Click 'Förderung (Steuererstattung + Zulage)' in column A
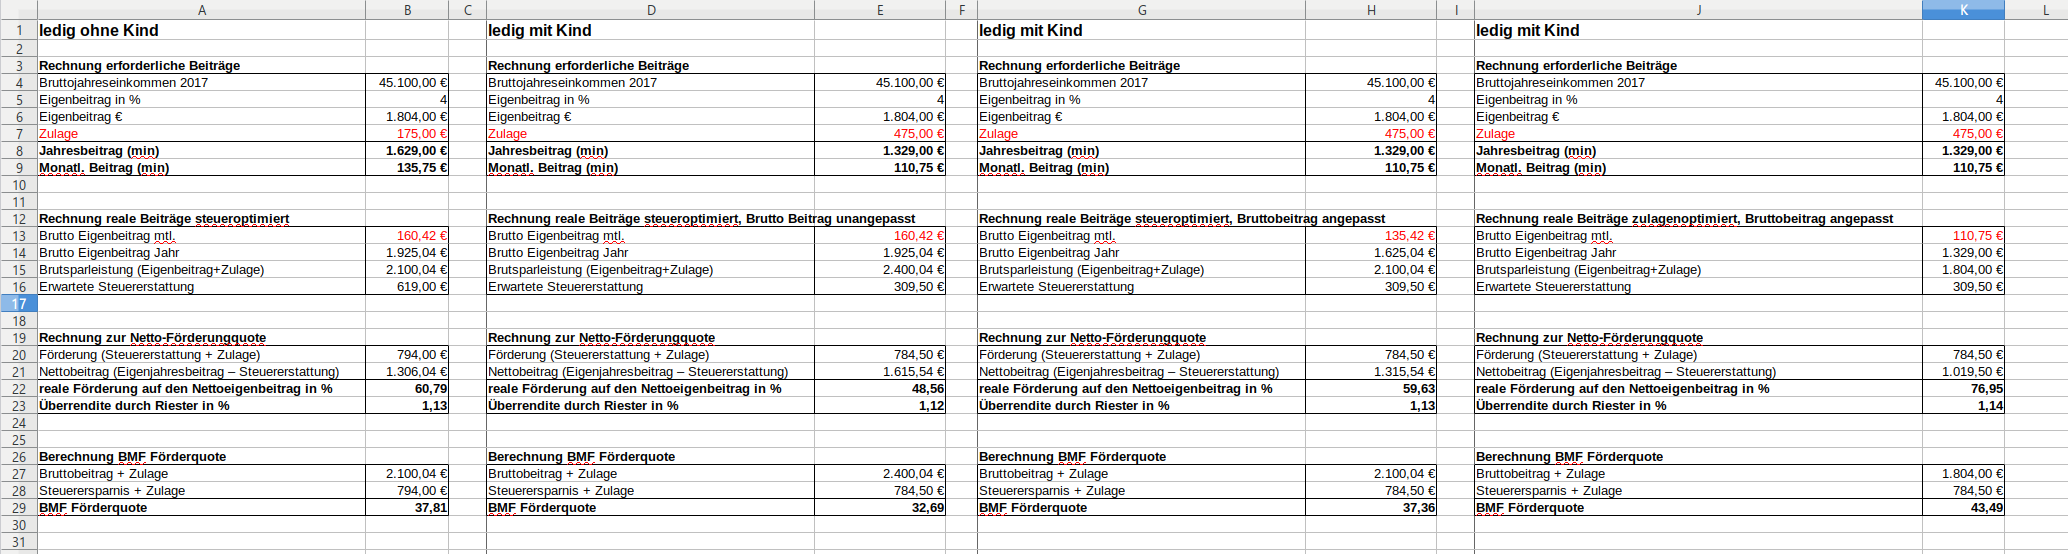This screenshot has width=2068, height=554. pyautogui.click(x=149, y=355)
